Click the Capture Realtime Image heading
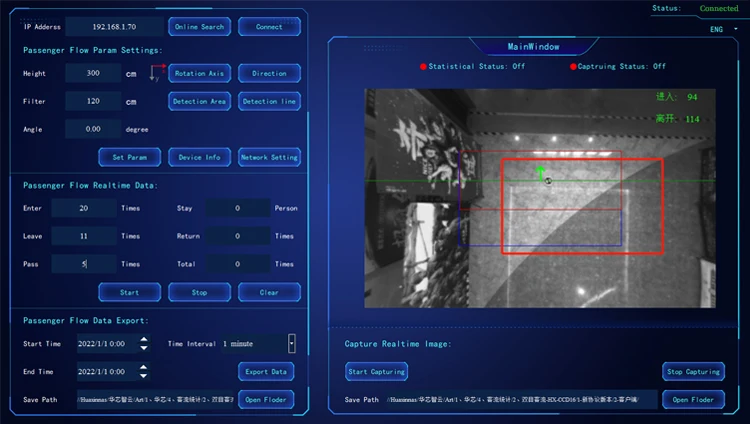 [397, 344]
